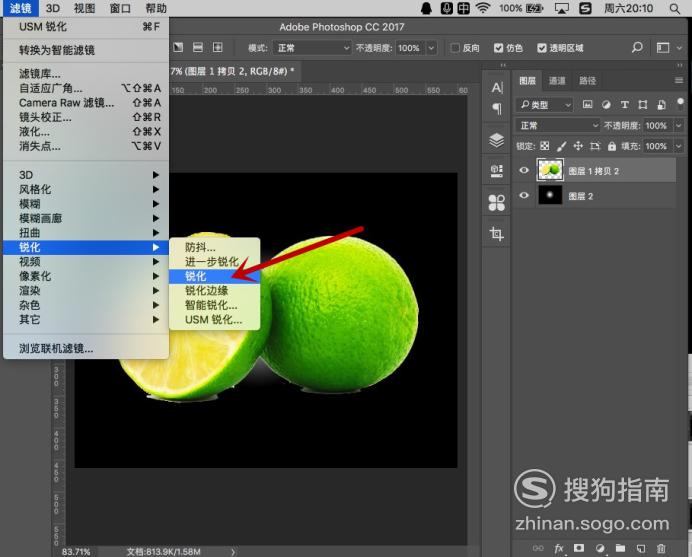692x557 pixels.
Task: Filter layers by smart object icon
Action: 661,105
